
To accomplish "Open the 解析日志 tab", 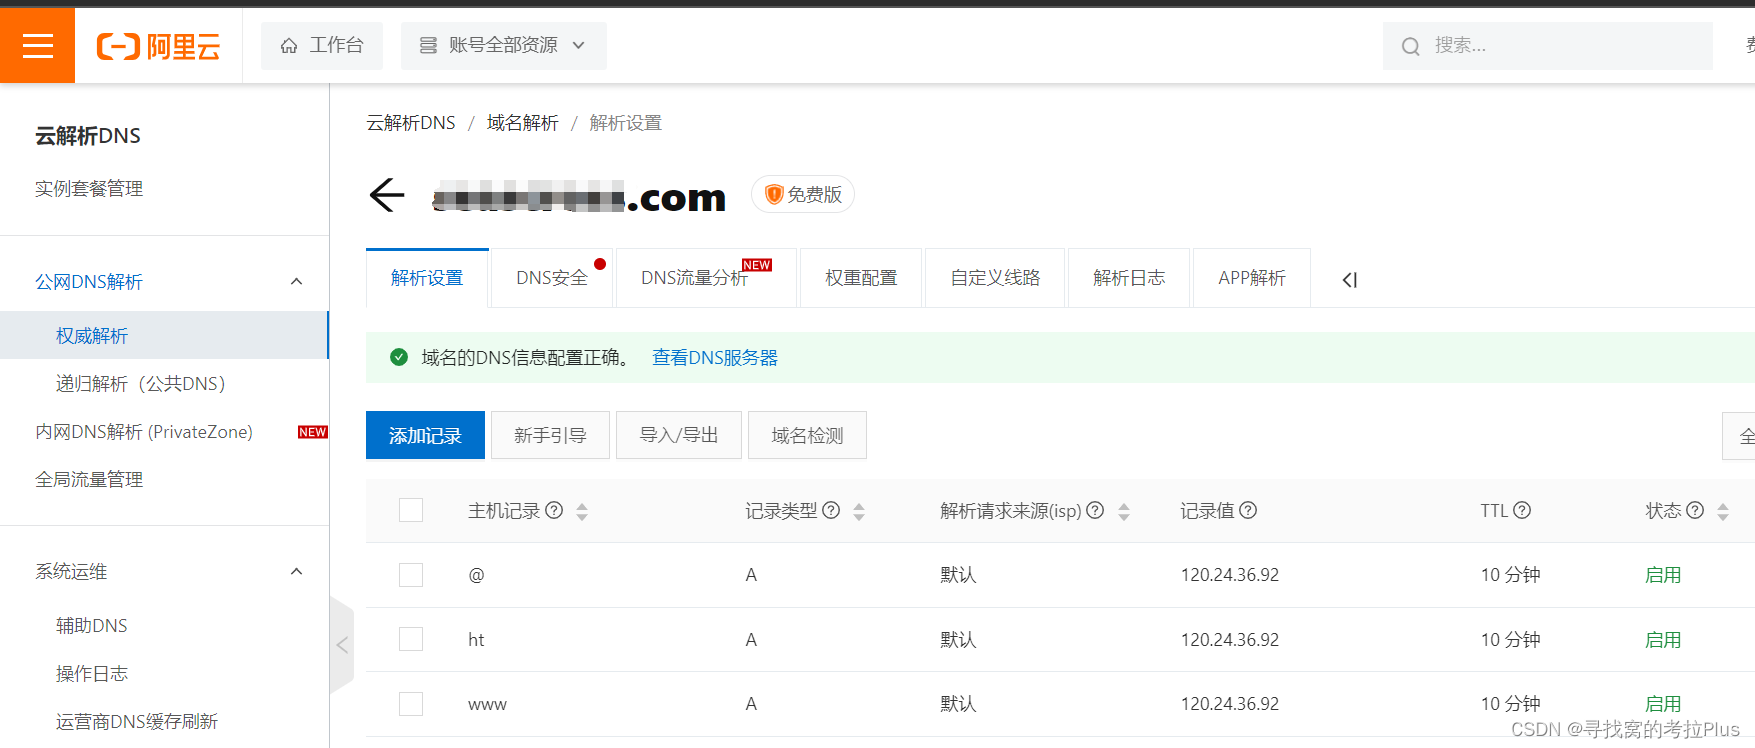I will [1129, 278].
